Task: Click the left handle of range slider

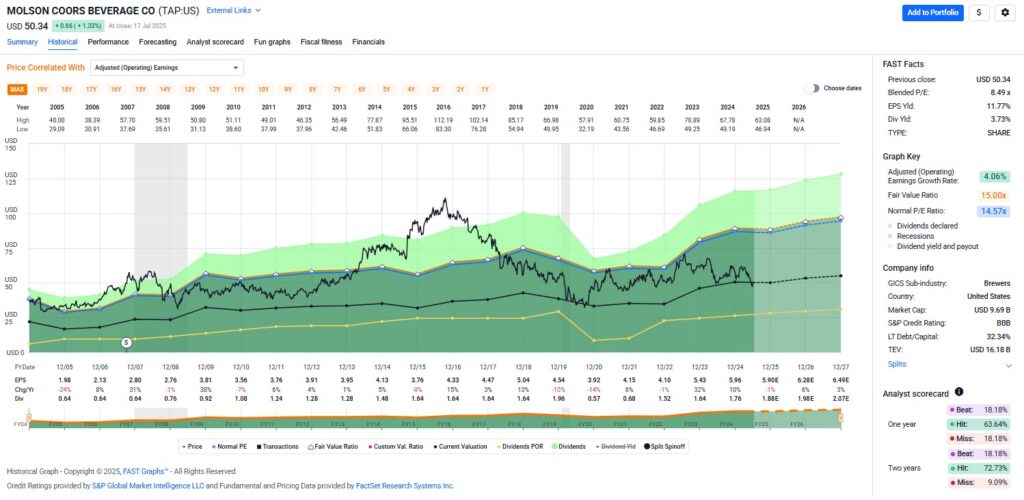Action: (x=28, y=418)
